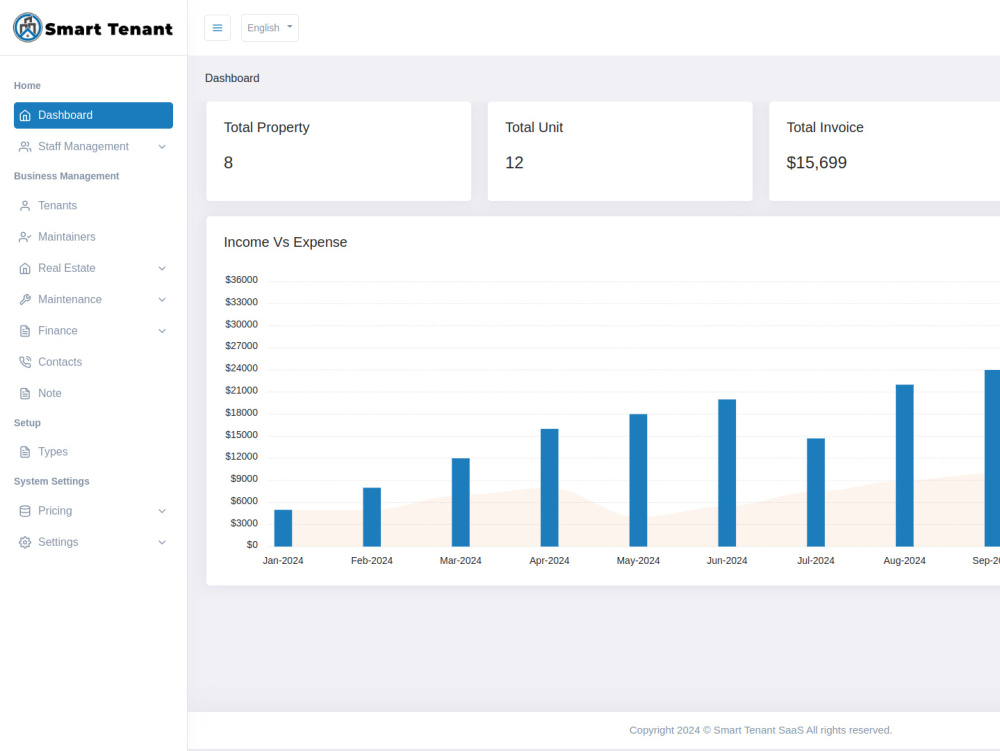Click the Settings menu label
This screenshot has width=1000, height=751.
click(58, 543)
